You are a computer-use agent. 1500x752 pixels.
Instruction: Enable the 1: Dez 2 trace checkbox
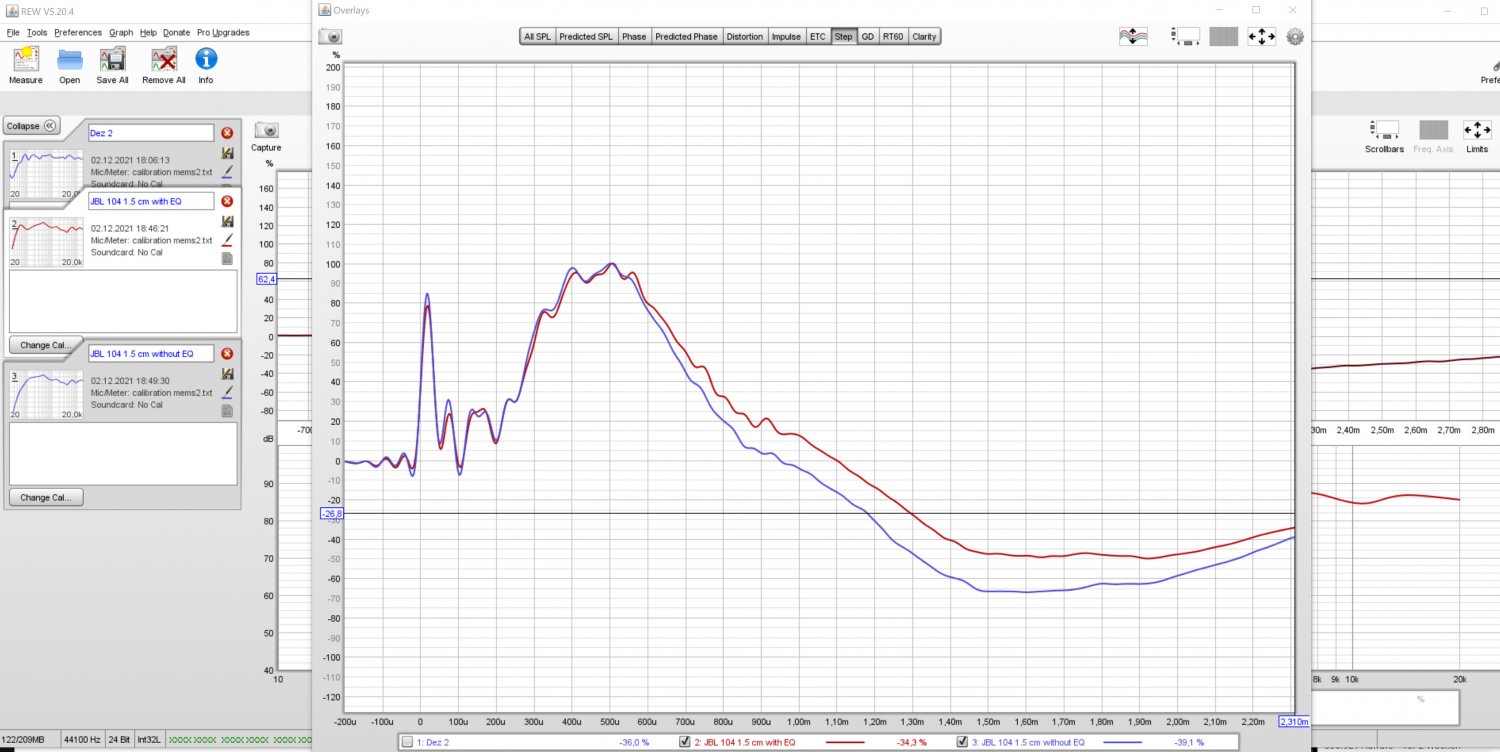click(x=406, y=742)
